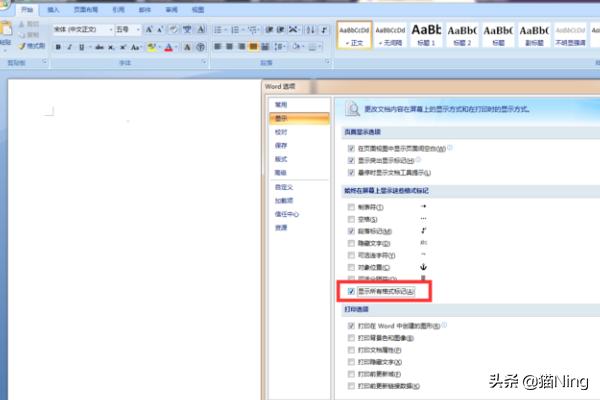Switch to the 视图 ribbon tab
Viewport: 600px width, 400px height.
[x=198, y=10]
